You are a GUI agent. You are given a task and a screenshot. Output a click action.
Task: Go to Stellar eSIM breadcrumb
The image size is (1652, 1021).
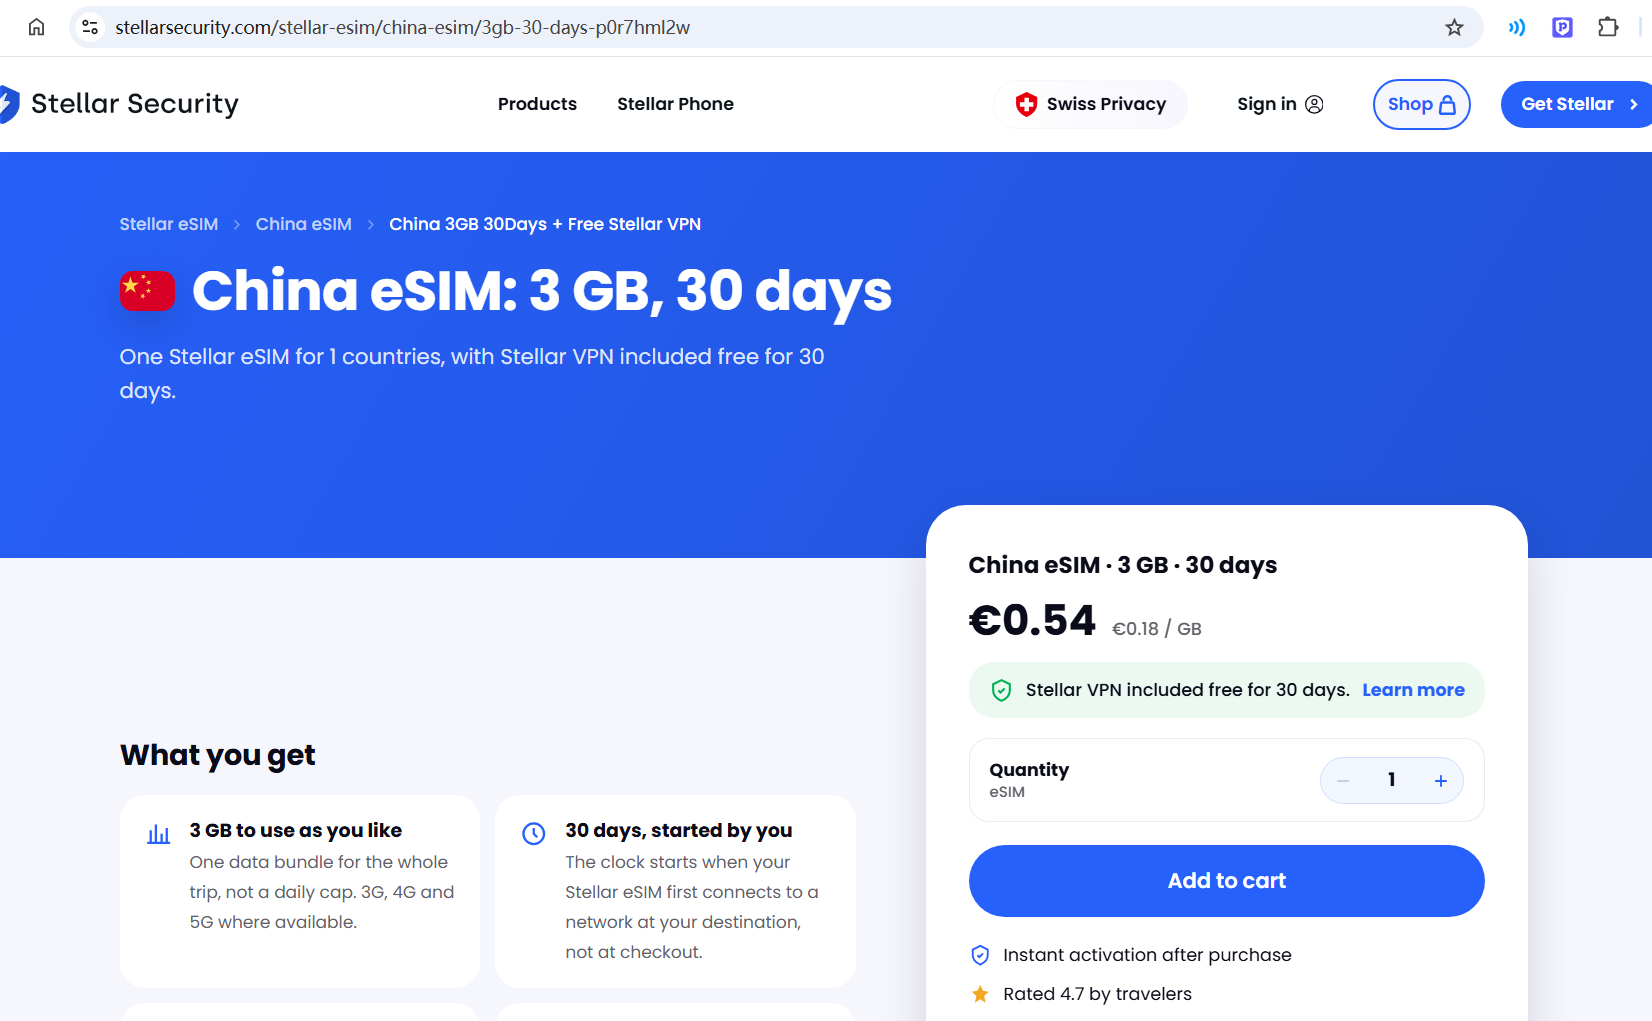pos(169,224)
